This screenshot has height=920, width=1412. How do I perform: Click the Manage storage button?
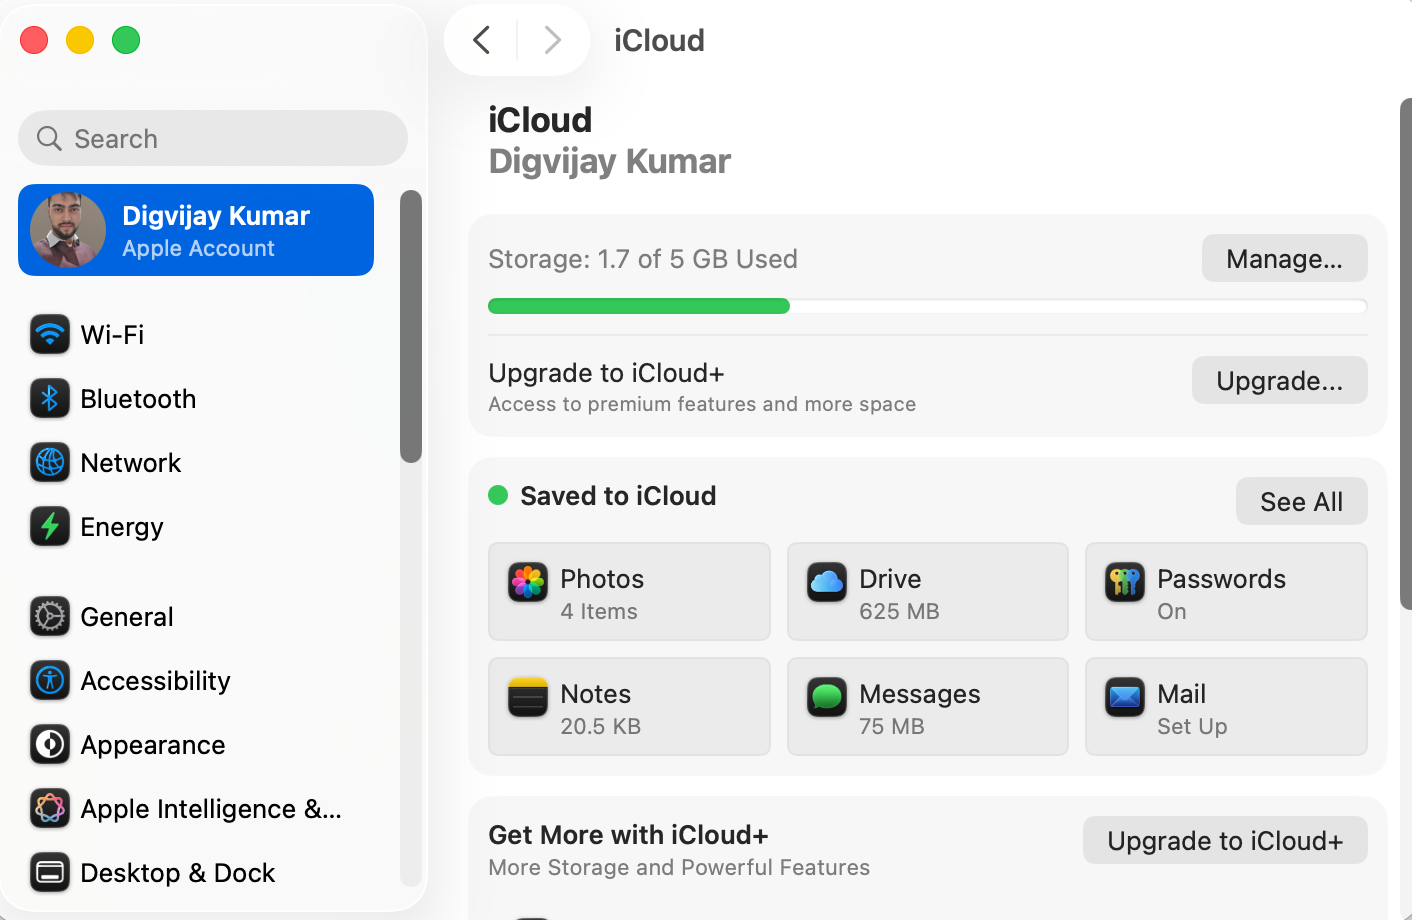[x=1284, y=258]
